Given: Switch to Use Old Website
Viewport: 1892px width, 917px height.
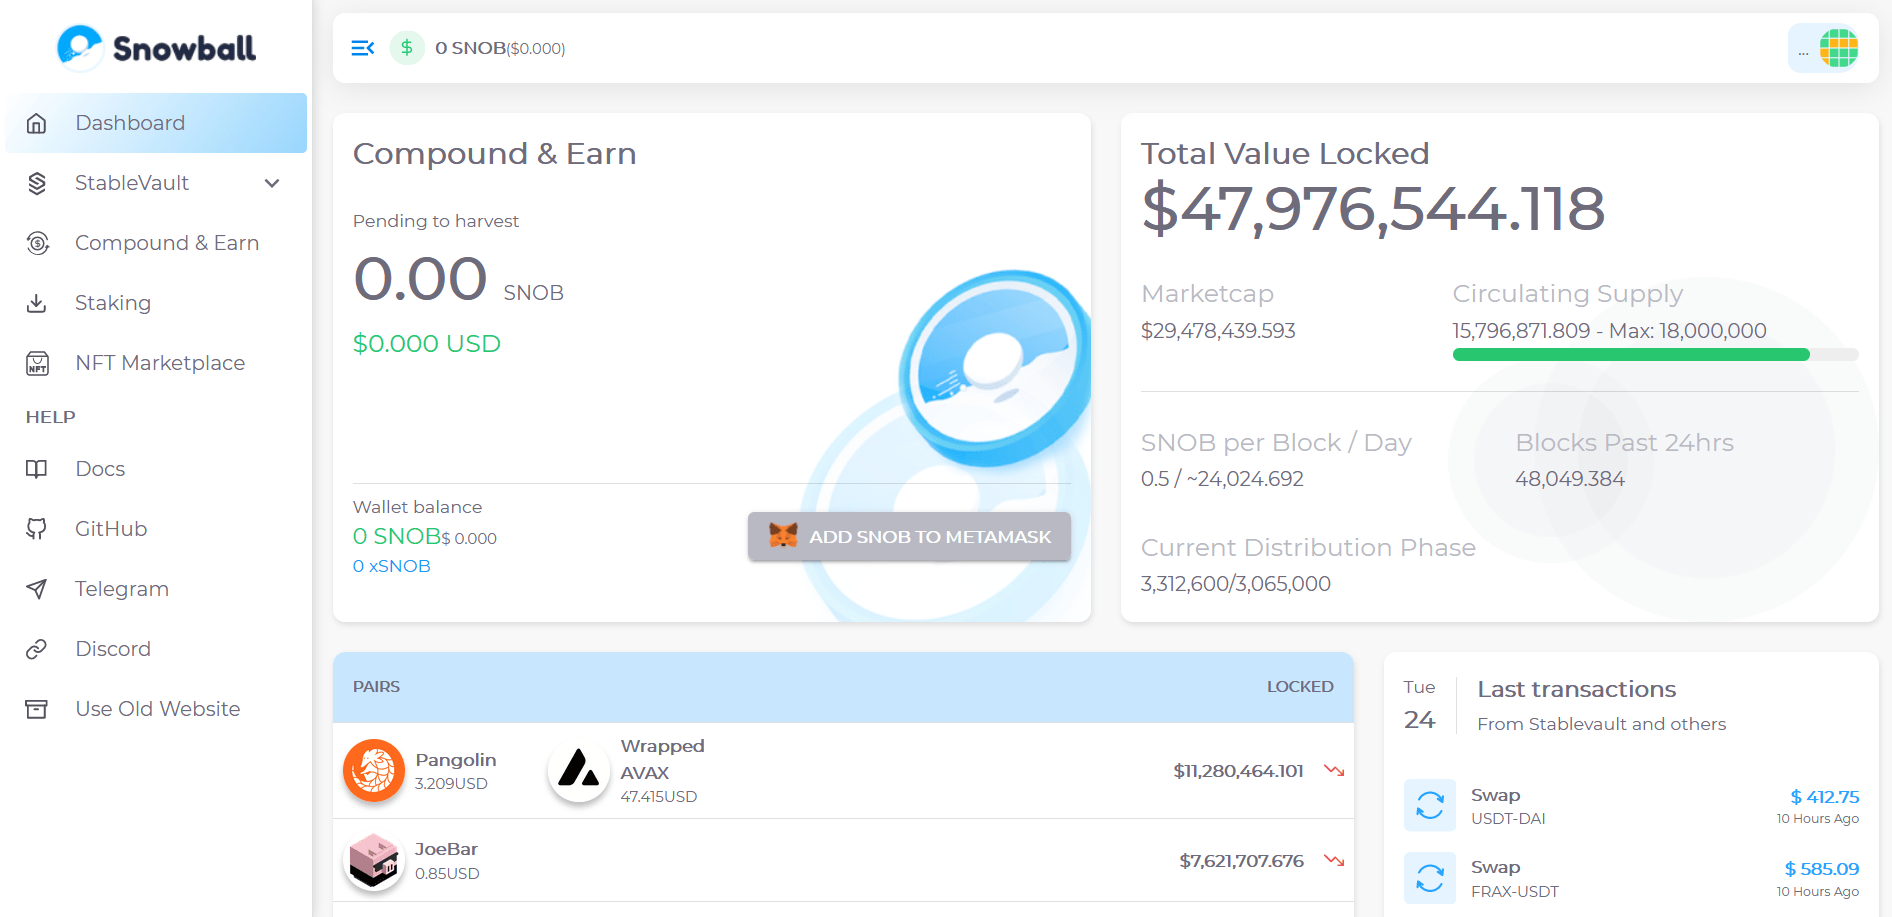Looking at the screenshot, I should pos(157,709).
